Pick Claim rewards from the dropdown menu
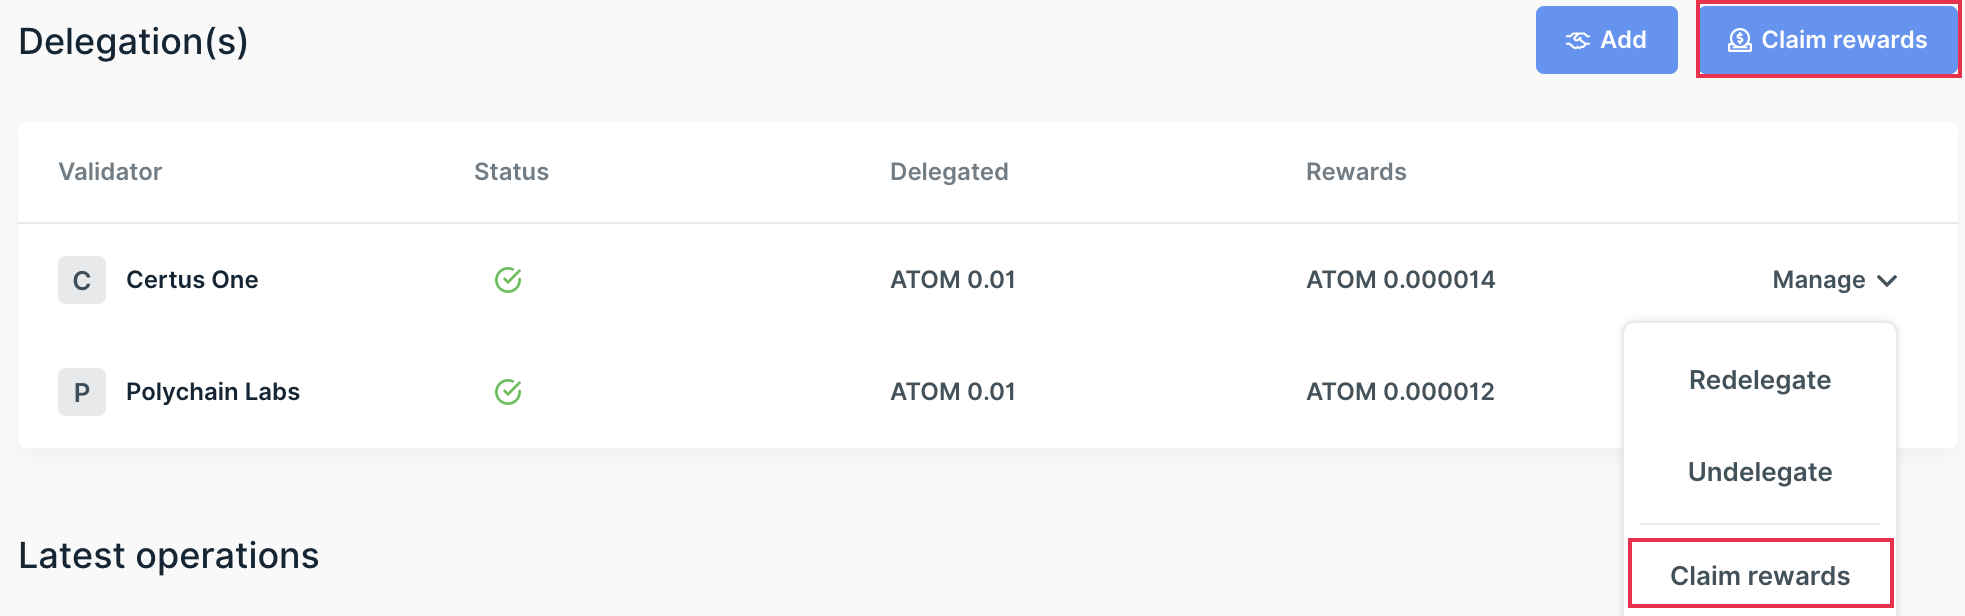 click(x=1760, y=576)
